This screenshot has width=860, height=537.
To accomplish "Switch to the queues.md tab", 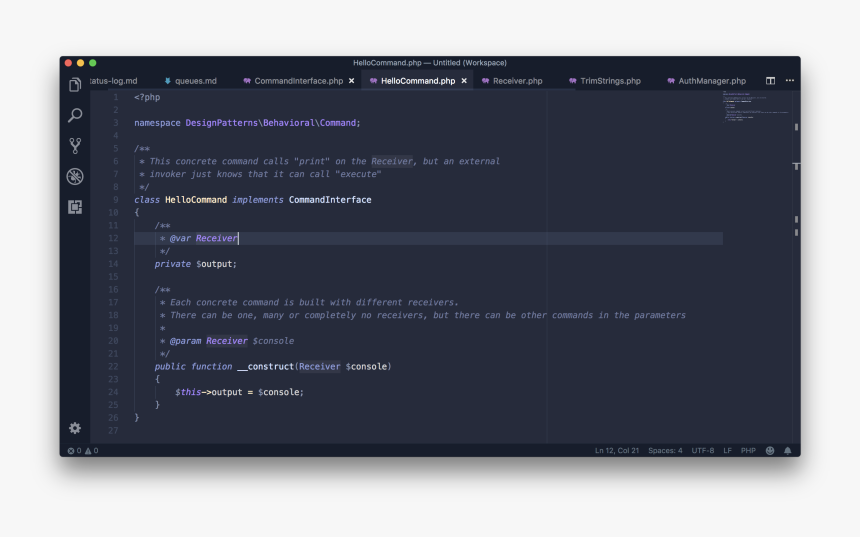I will 195,81.
